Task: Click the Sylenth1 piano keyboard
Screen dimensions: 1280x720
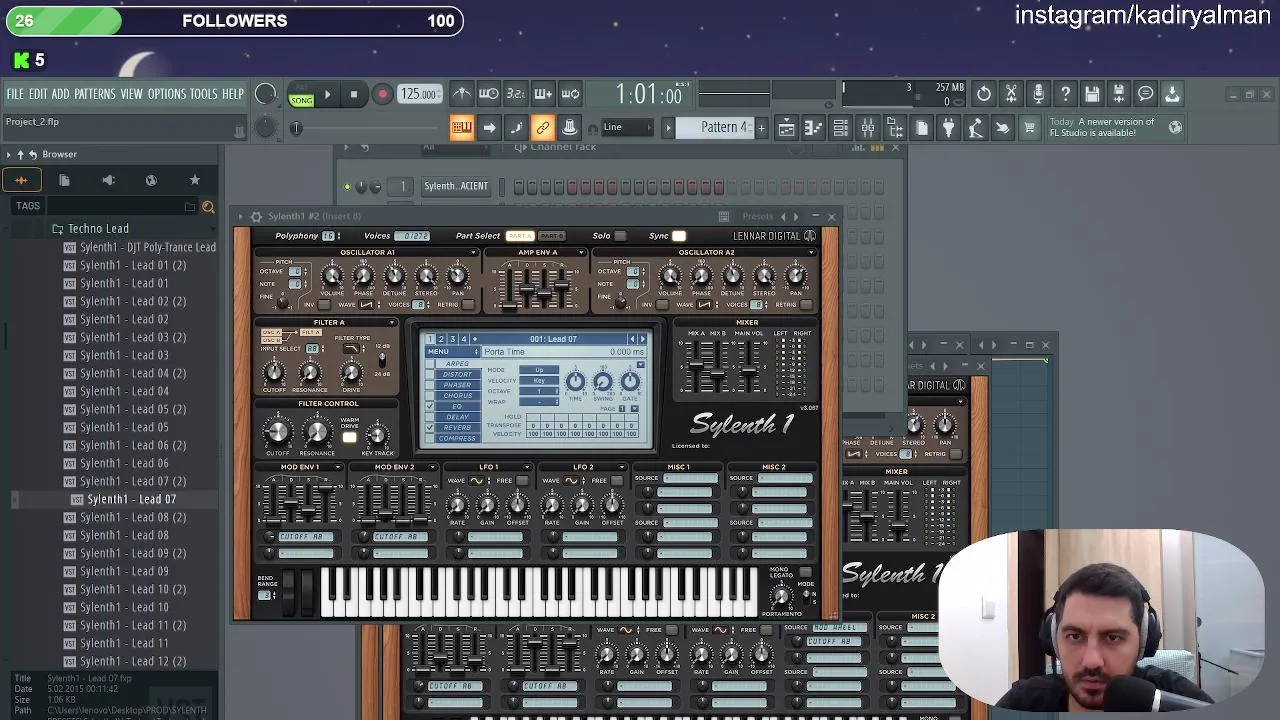Action: 538,590
